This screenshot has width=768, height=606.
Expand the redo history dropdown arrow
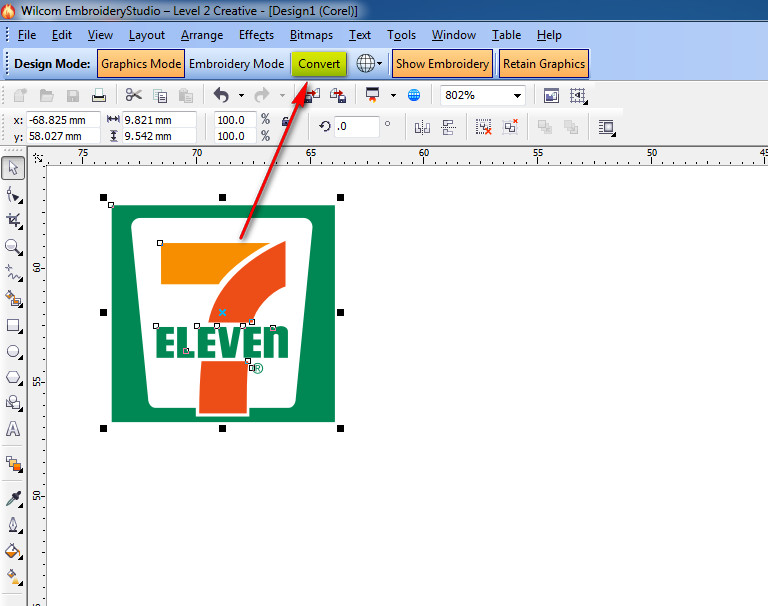[282, 96]
